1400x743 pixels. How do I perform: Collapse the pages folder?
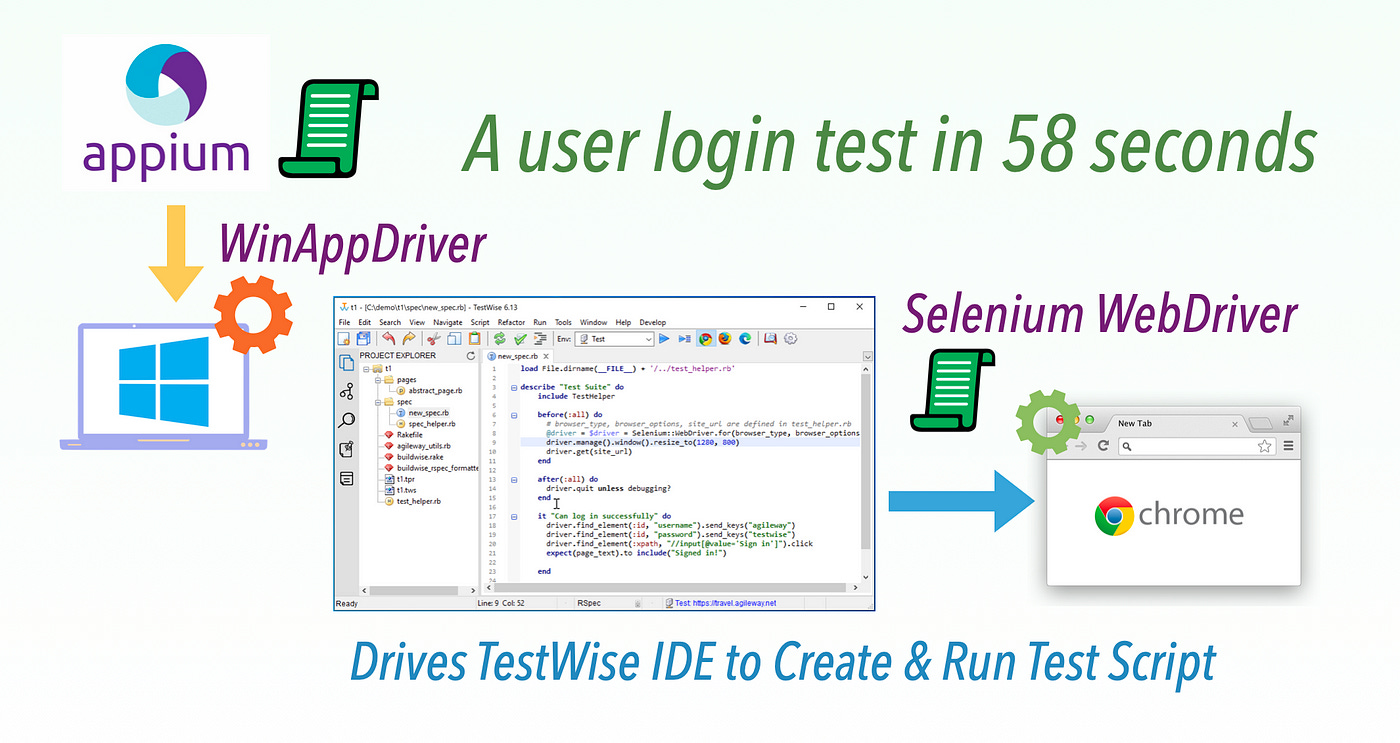pos(378,380)
